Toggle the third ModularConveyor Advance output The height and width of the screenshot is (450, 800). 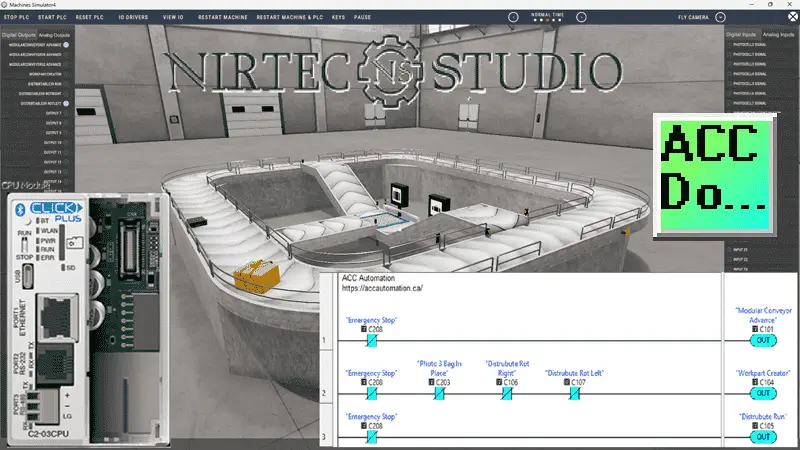pos(66,64)
